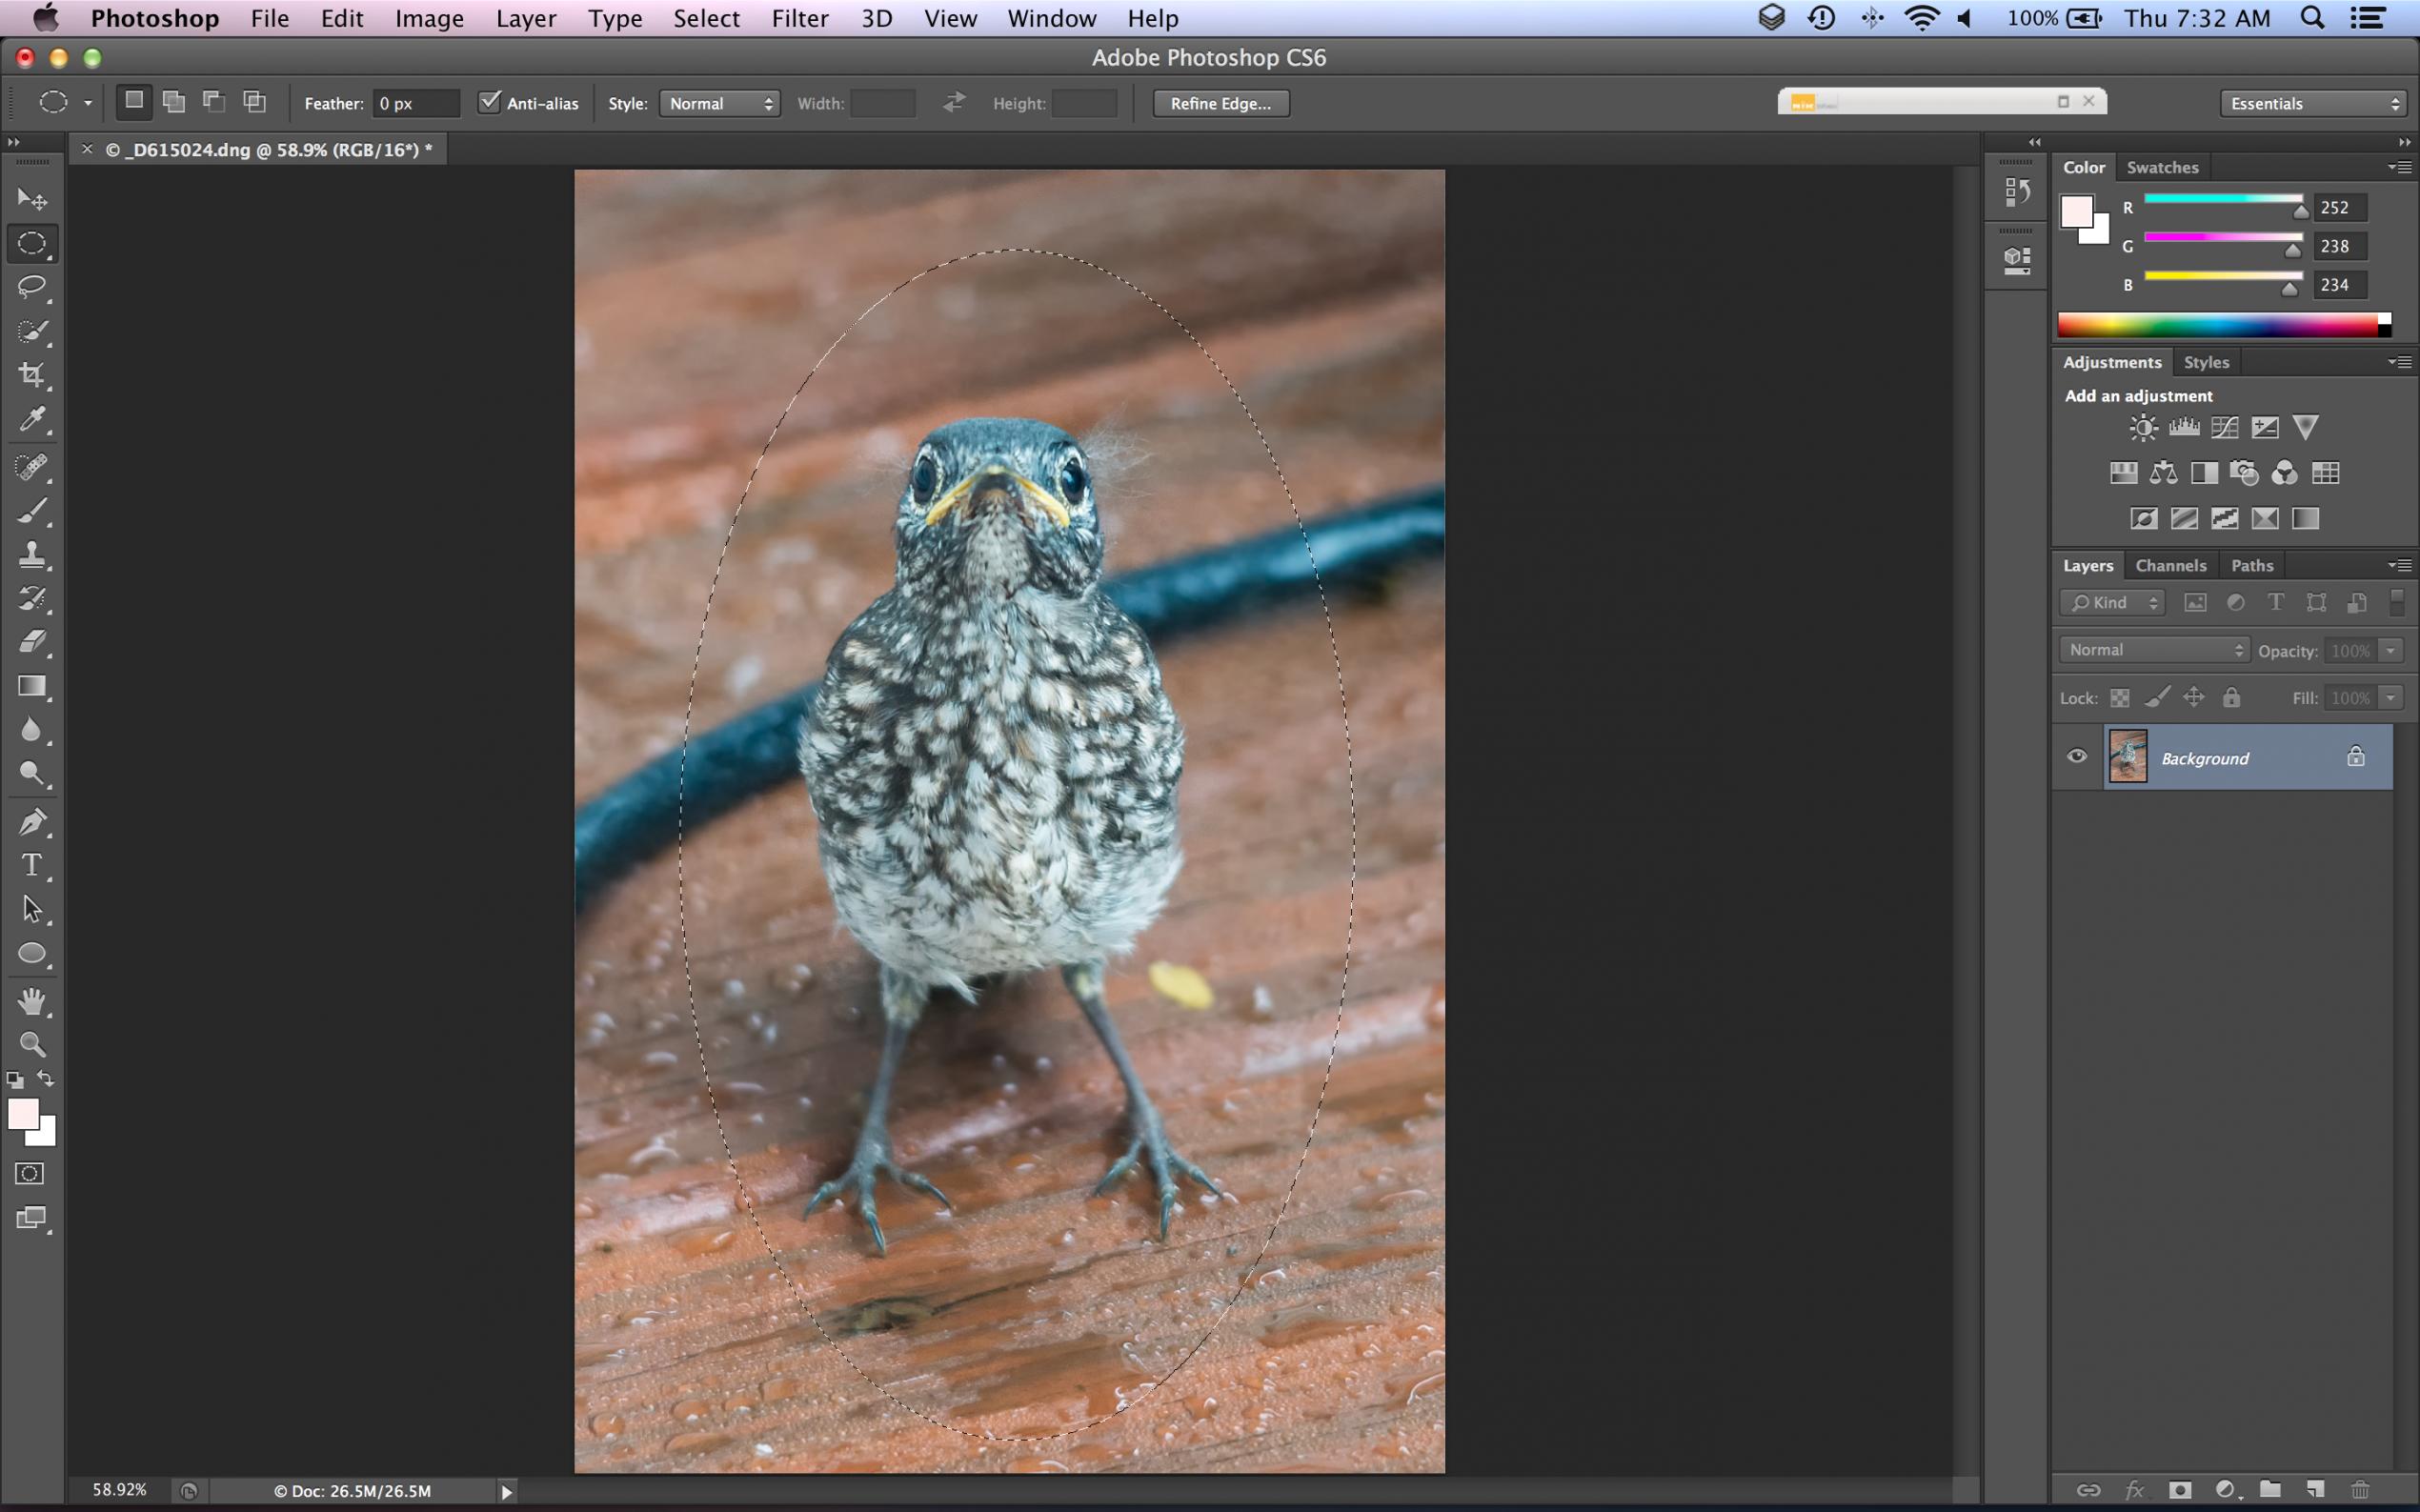Image resolution: width=2420 pixels, height=1512 pixels.
Task: Select the Lasso tool
Action: 32,288
